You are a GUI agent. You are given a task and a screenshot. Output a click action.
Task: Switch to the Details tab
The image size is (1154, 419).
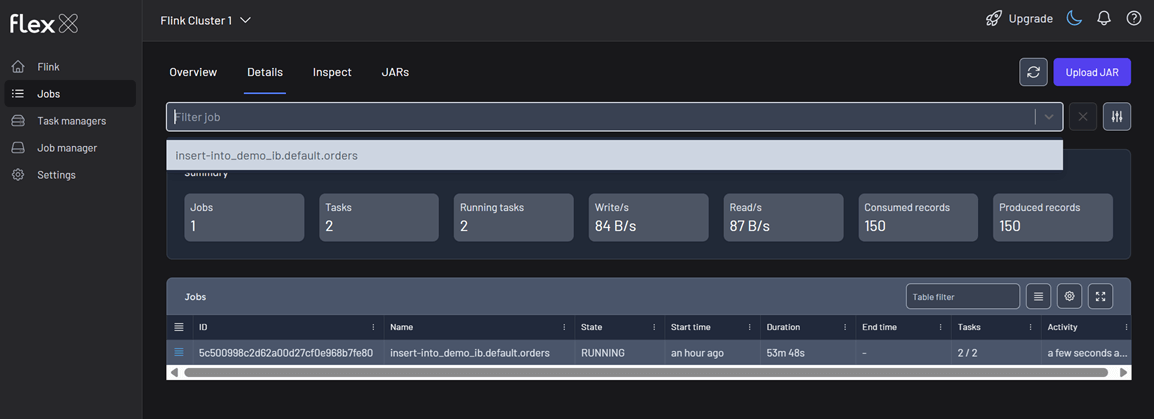tap(265, 72)
